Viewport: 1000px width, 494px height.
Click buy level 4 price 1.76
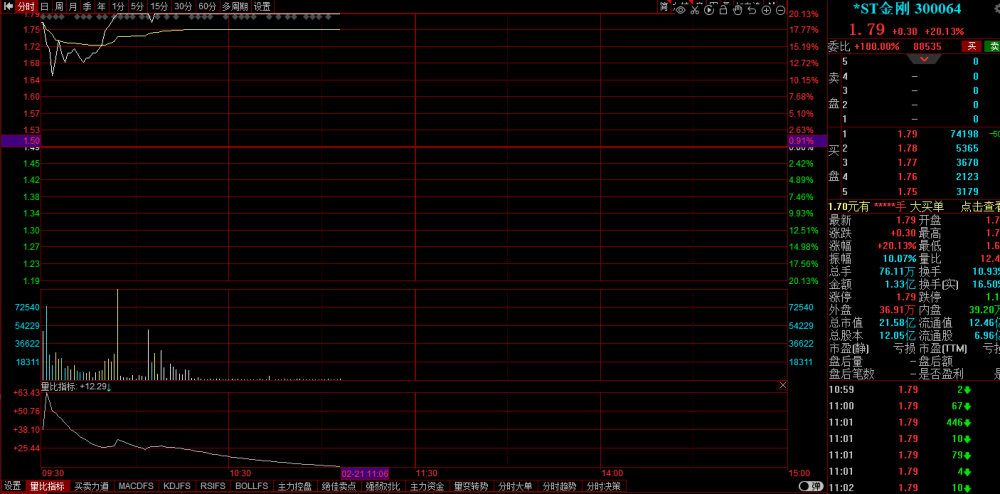[x=907, y=177]
